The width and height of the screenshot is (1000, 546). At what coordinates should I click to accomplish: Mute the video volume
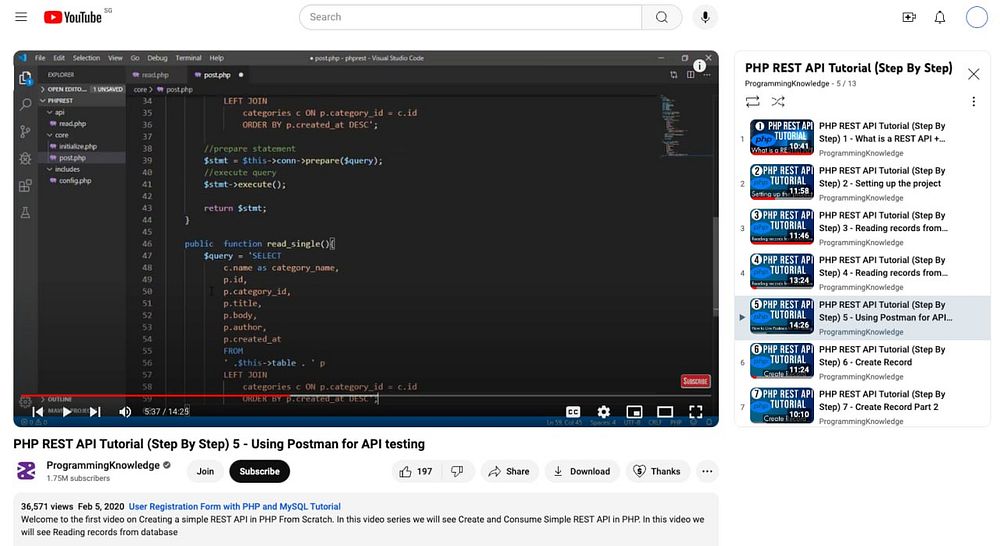tap(125, 411)
